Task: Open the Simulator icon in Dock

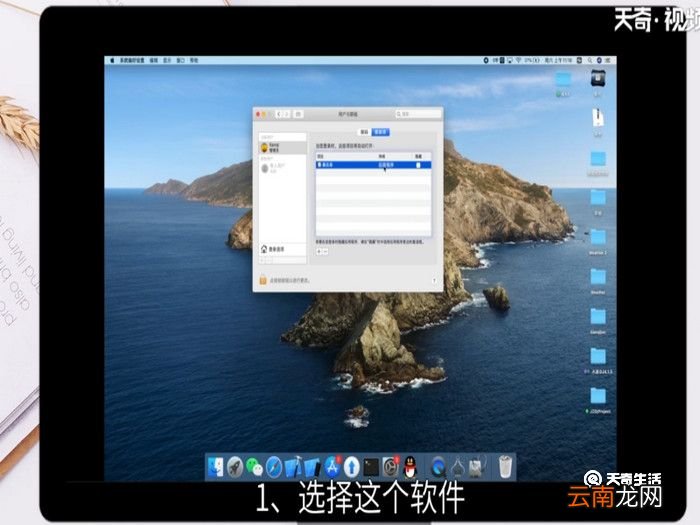Action: (312, 467)
